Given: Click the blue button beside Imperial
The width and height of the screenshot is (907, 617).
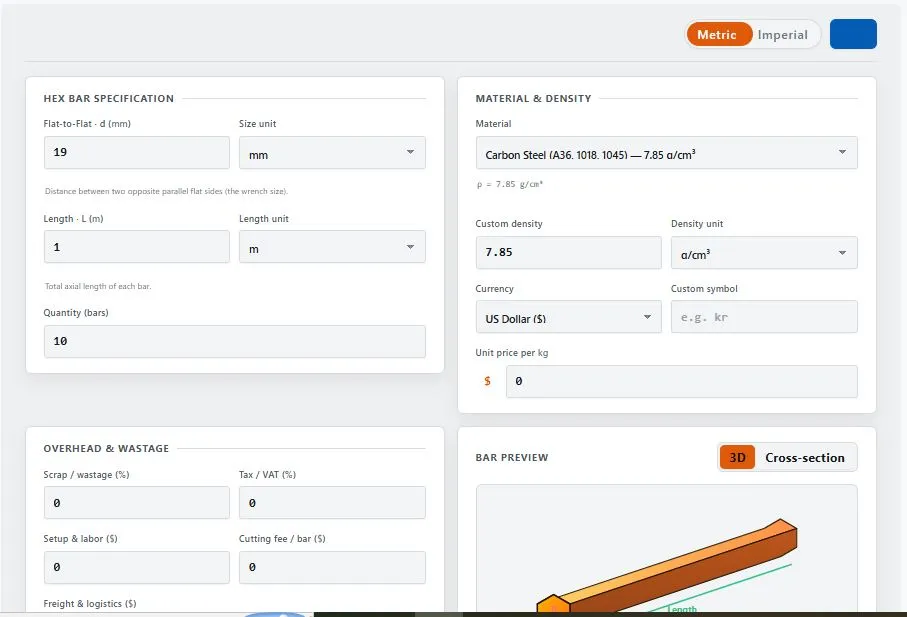Looking at the screenshot, I should pos(853,34).
